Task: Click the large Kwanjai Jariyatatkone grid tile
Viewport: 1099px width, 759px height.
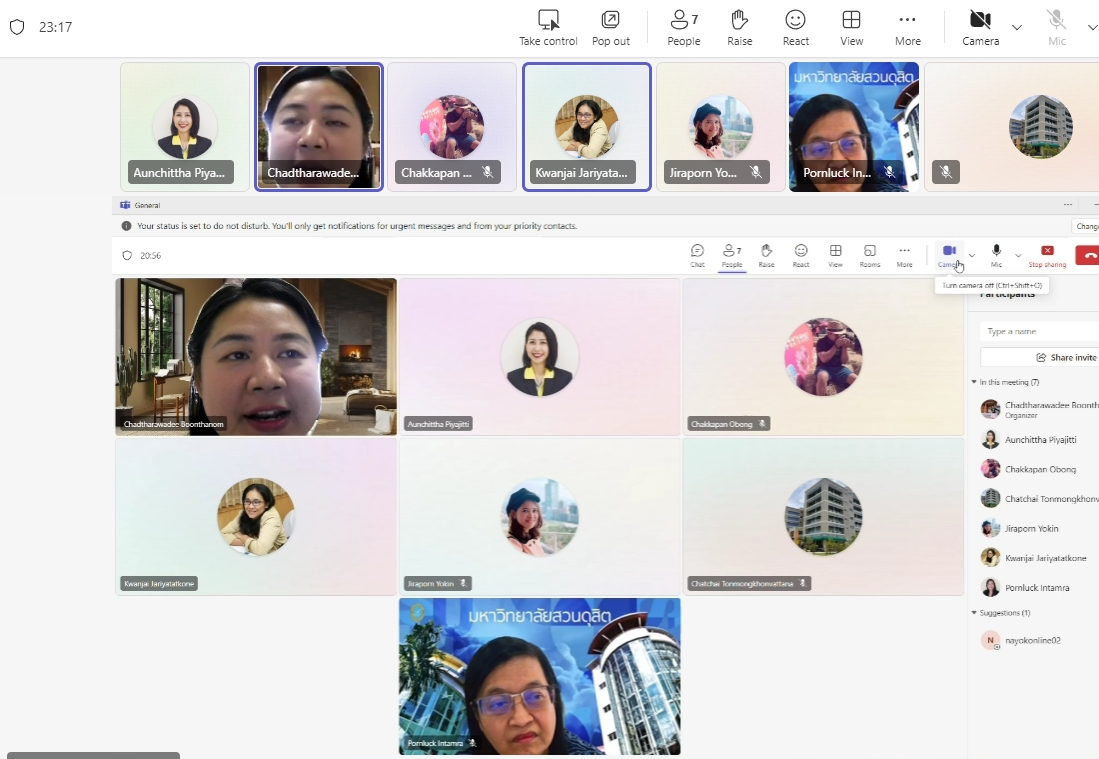Action: 256,517
